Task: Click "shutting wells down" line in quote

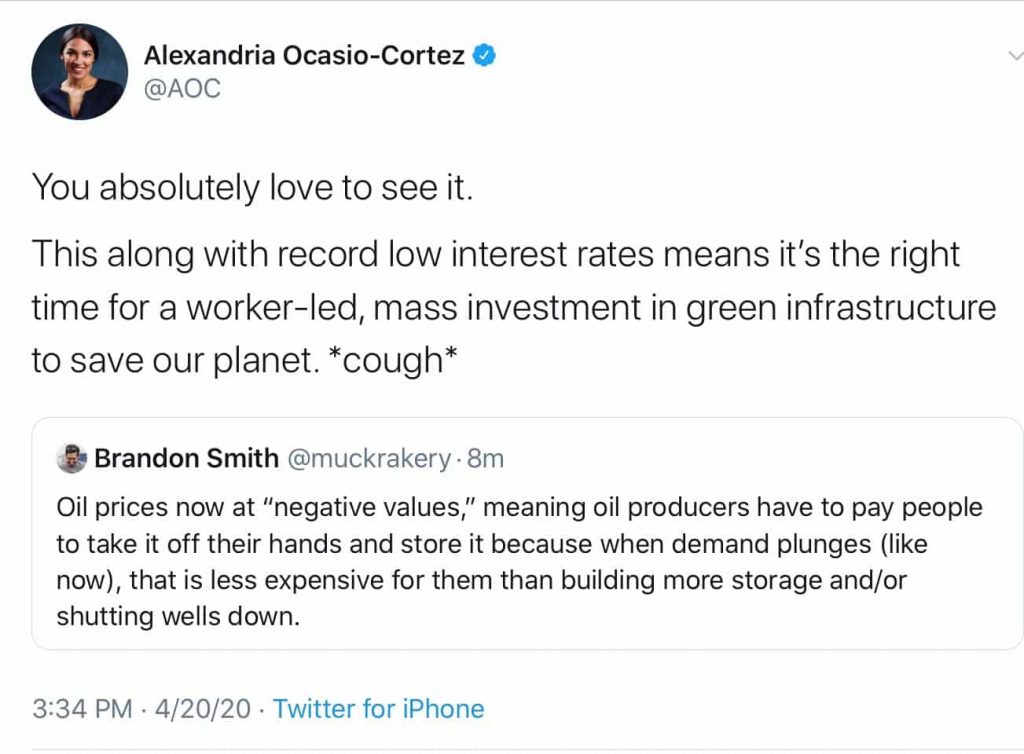Action: tap(178, 616)
